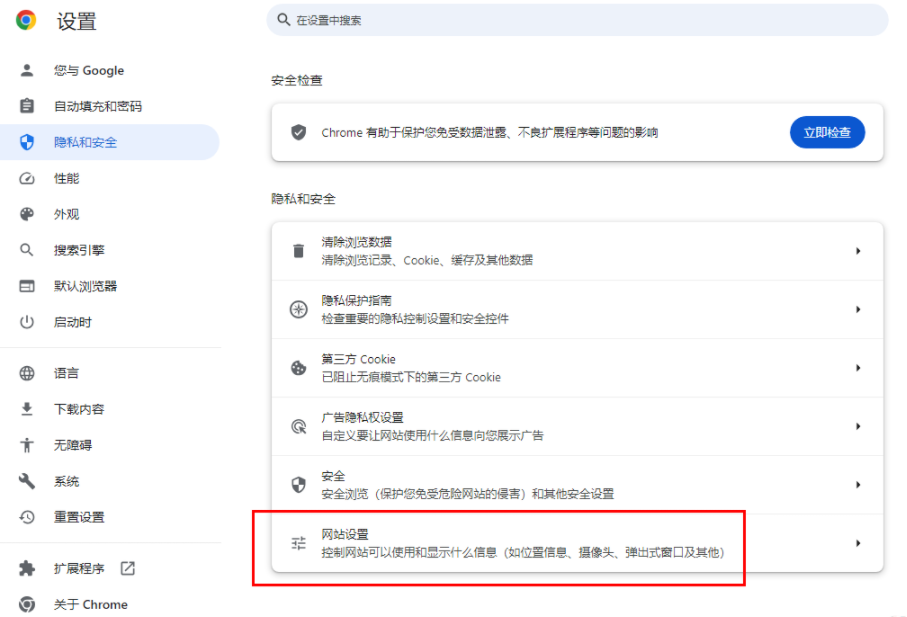Click the wrench icon beside 系统
The height and width of the screenshot is (617, 907).
pyautogui.click(x=27, y=481)
